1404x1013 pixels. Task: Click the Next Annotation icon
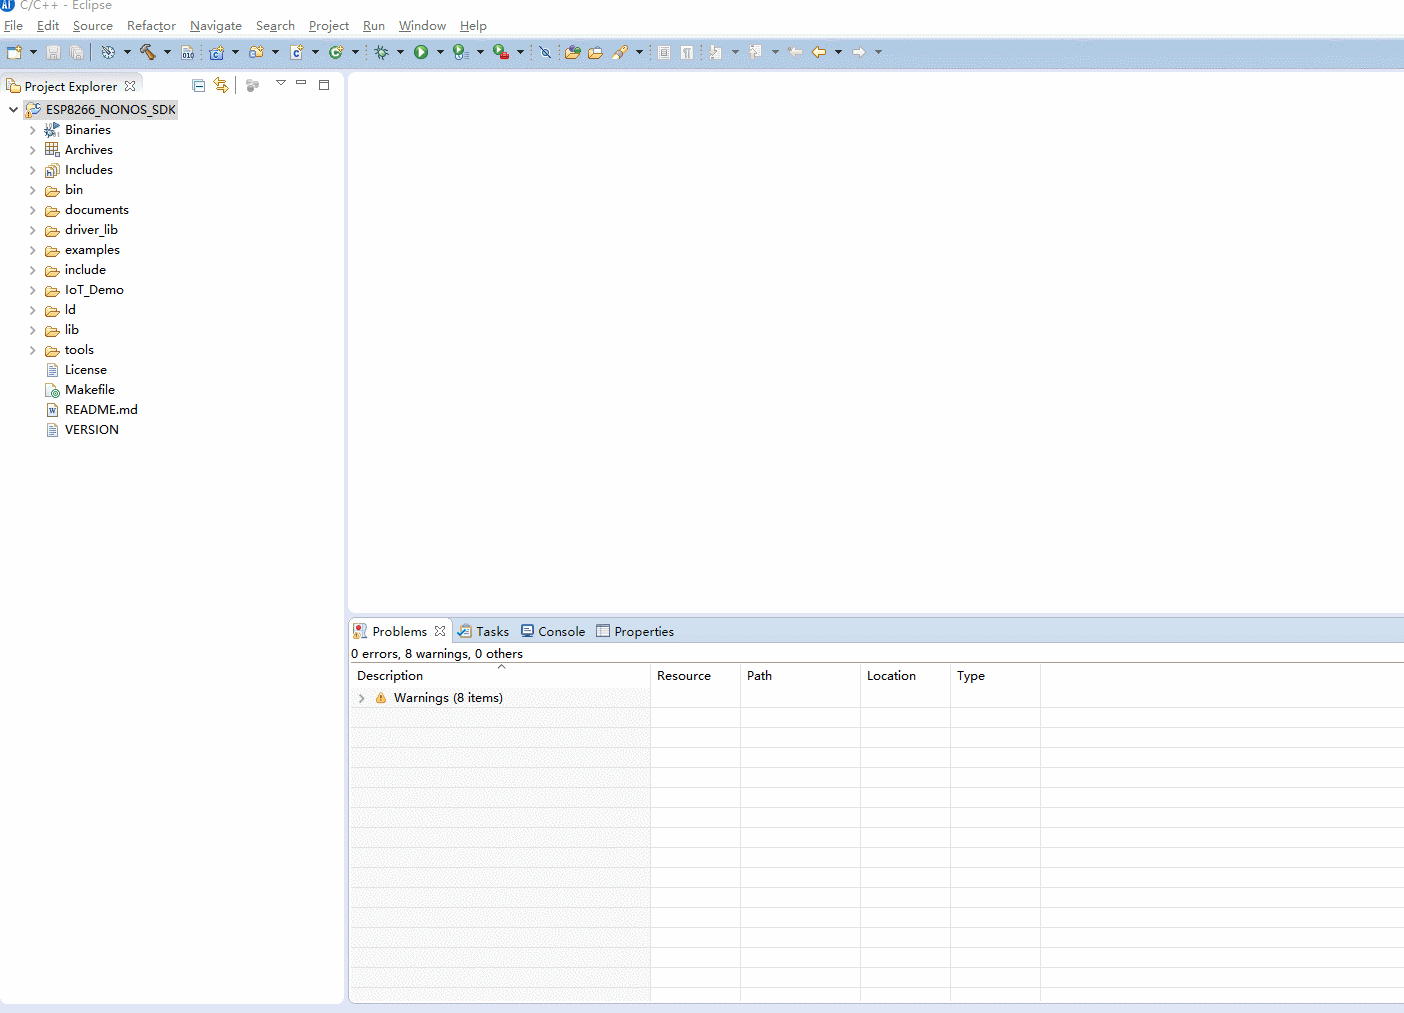[716, 52]
